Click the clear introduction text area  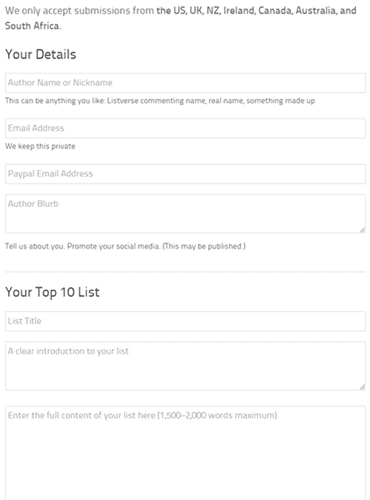coord(185,366)
